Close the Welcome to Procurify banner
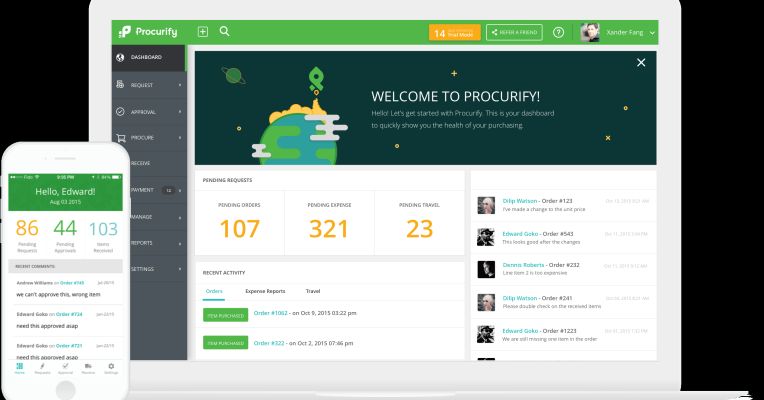The height and width of the screenshot is (400, 764). pos(641,62)
